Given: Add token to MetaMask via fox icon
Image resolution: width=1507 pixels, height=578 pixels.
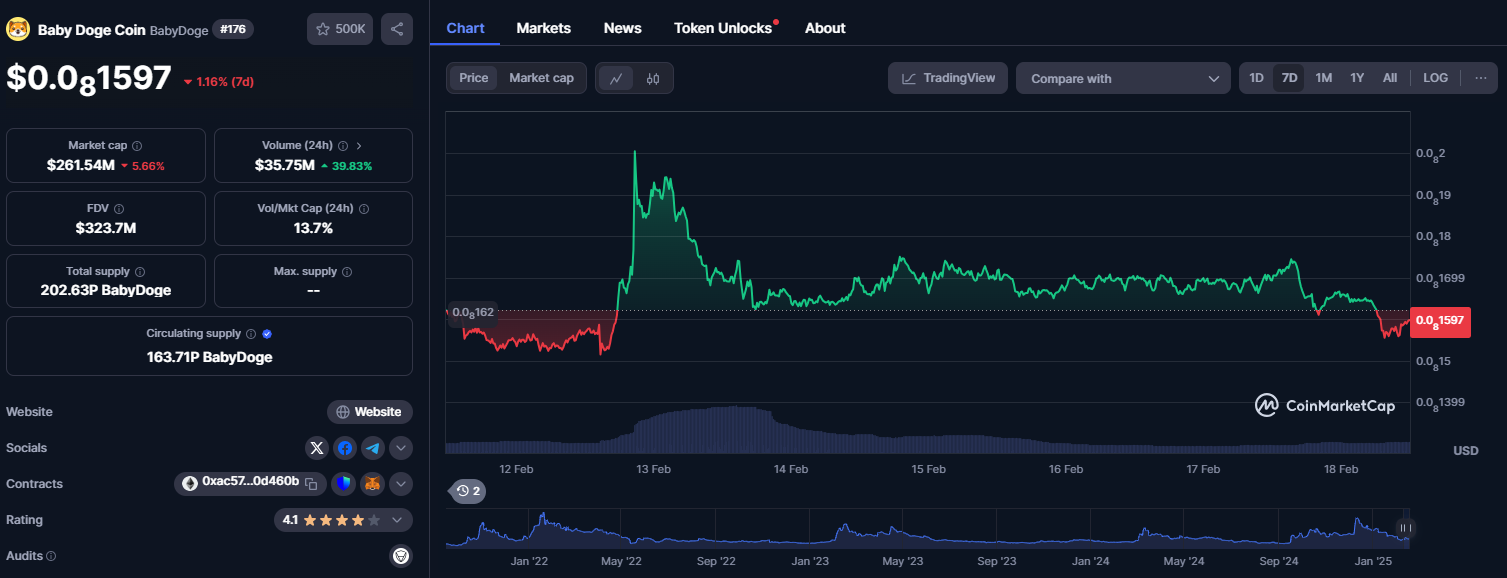Looking at the screenshot, I should pyautogui.click(x=372, y=484).
